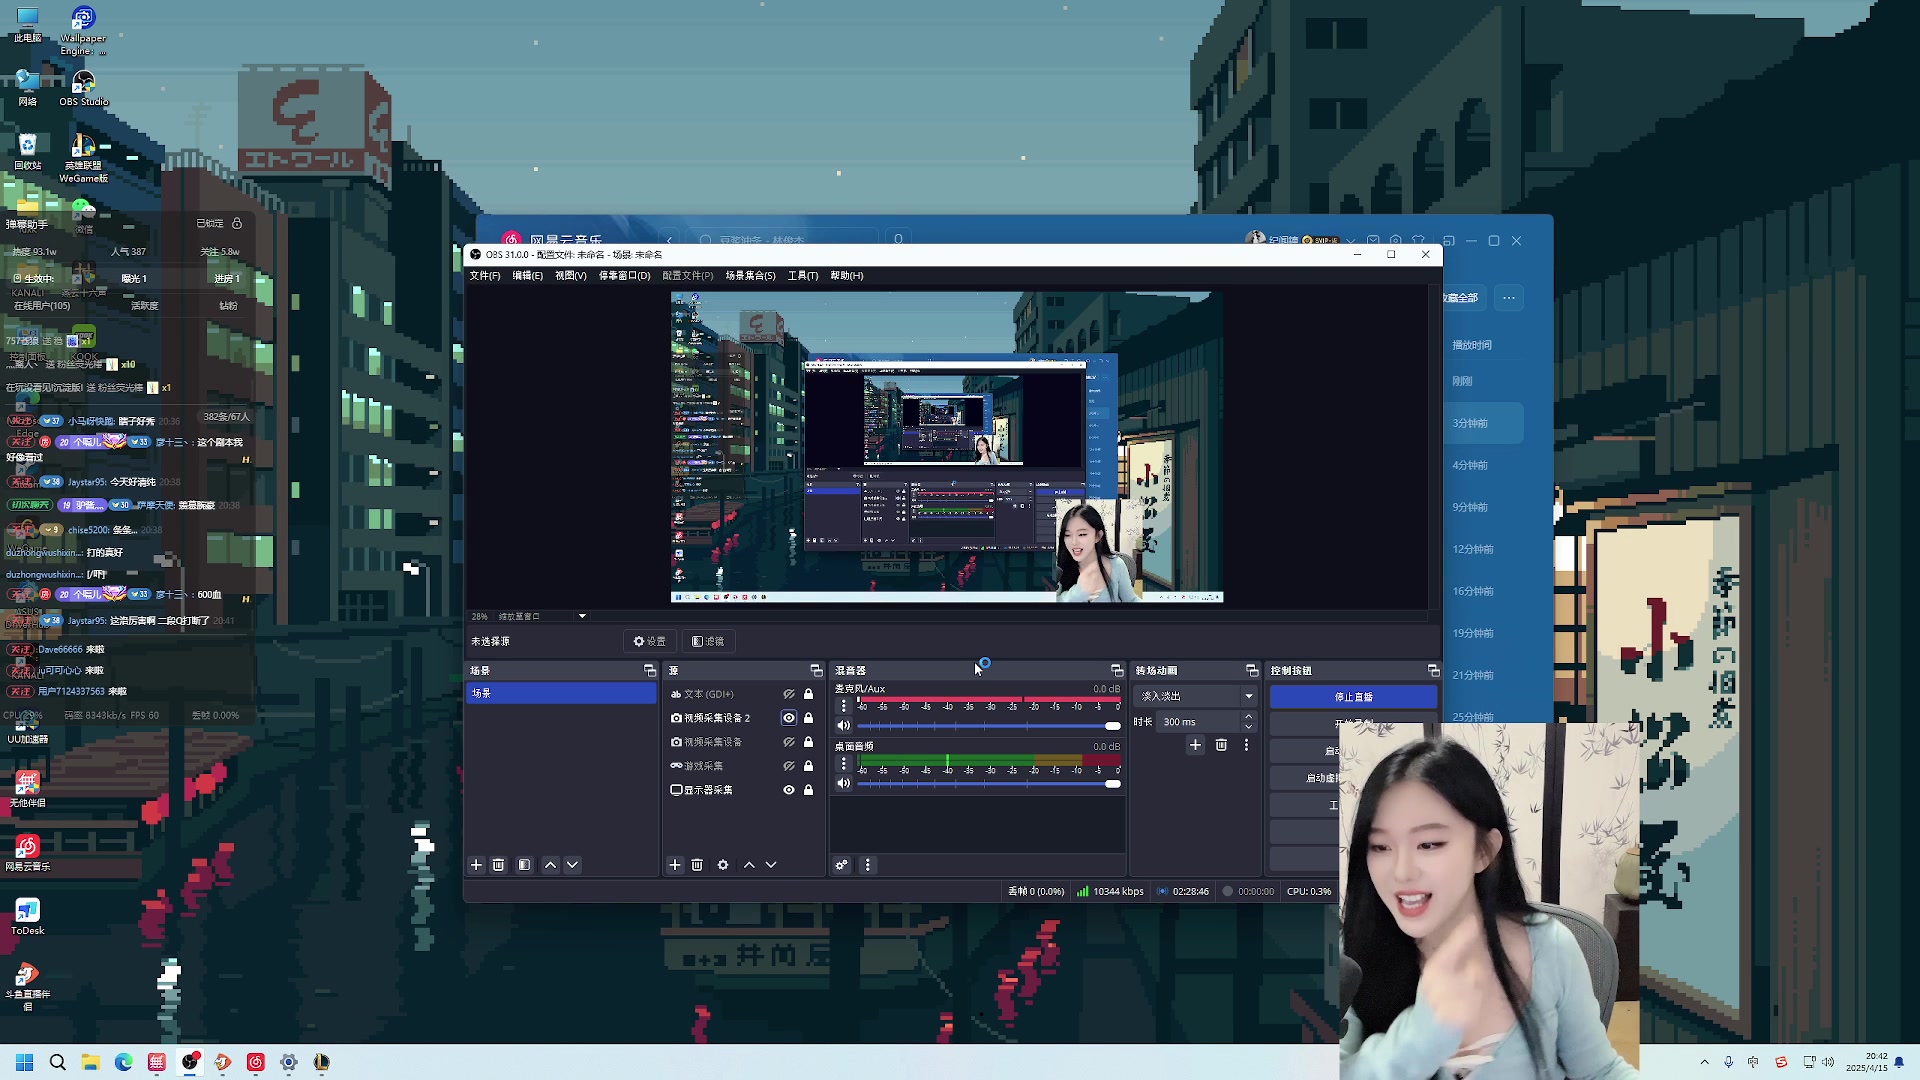Viewport: 1920px width, 1080px height.
Task: Open the 停靠窗口(D) menu
Action: tap(624, 276)
